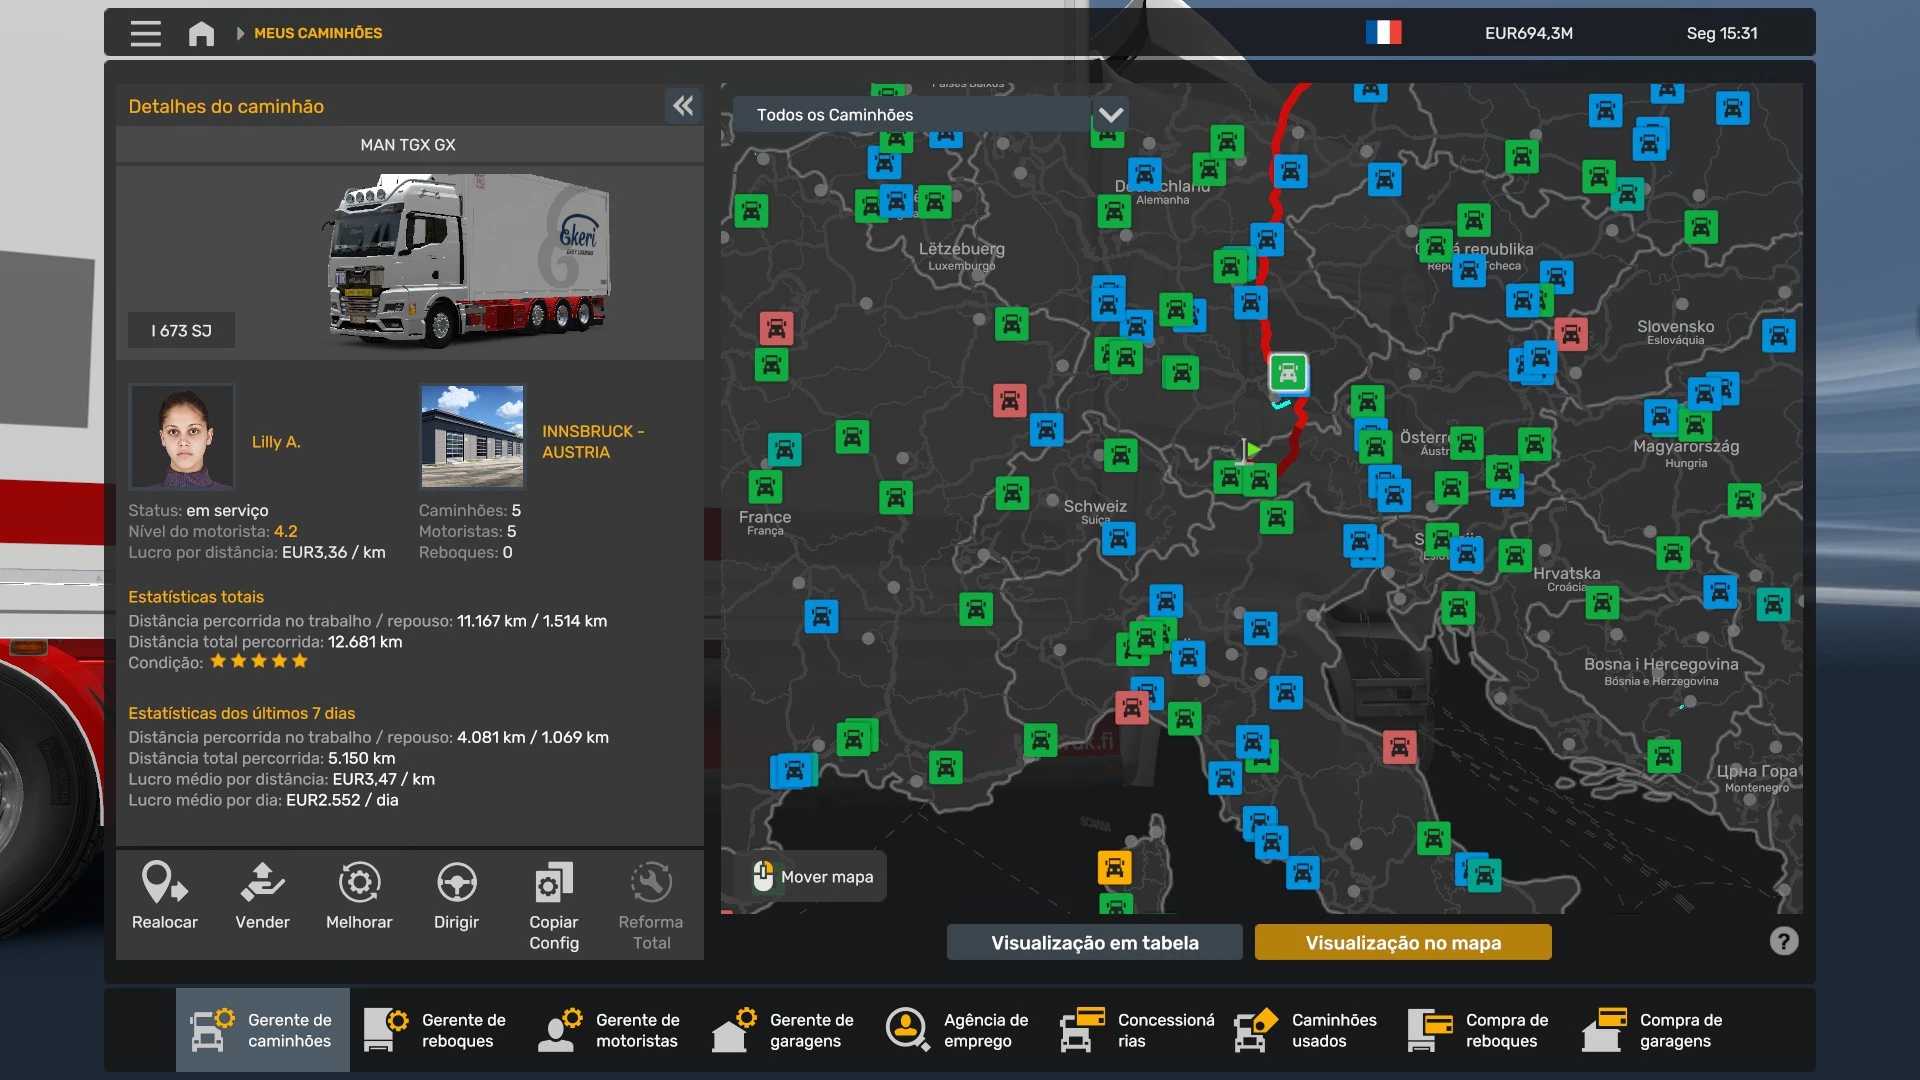Collapse the Detalhes do caminhão panel
Screen dimensions: 1920x1080
tap(683, 106)
